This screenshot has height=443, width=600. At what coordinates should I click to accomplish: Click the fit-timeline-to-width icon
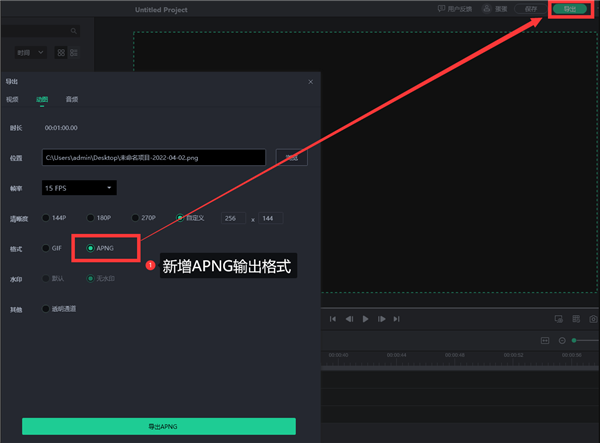pos(545,340)
